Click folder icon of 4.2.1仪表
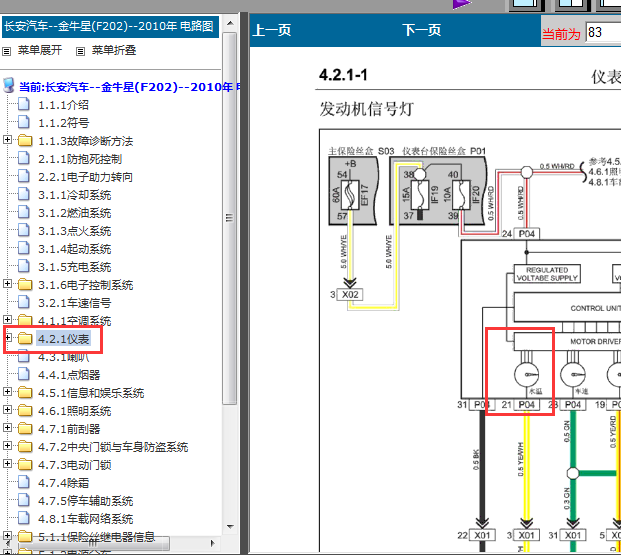Screen dimensions: 621x555 25,338
